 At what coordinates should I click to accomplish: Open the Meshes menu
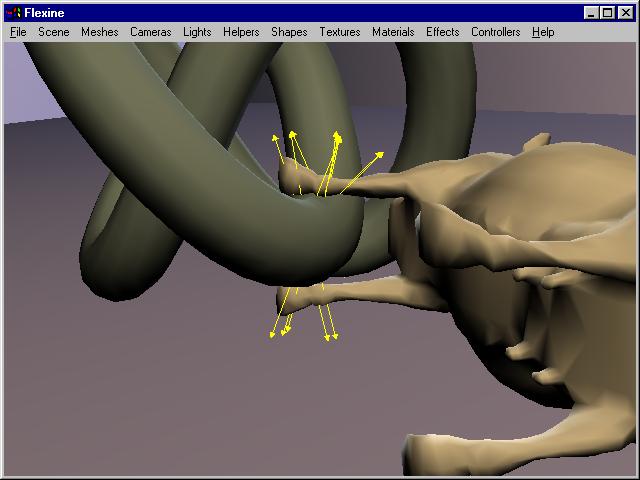tap(100, 32)
